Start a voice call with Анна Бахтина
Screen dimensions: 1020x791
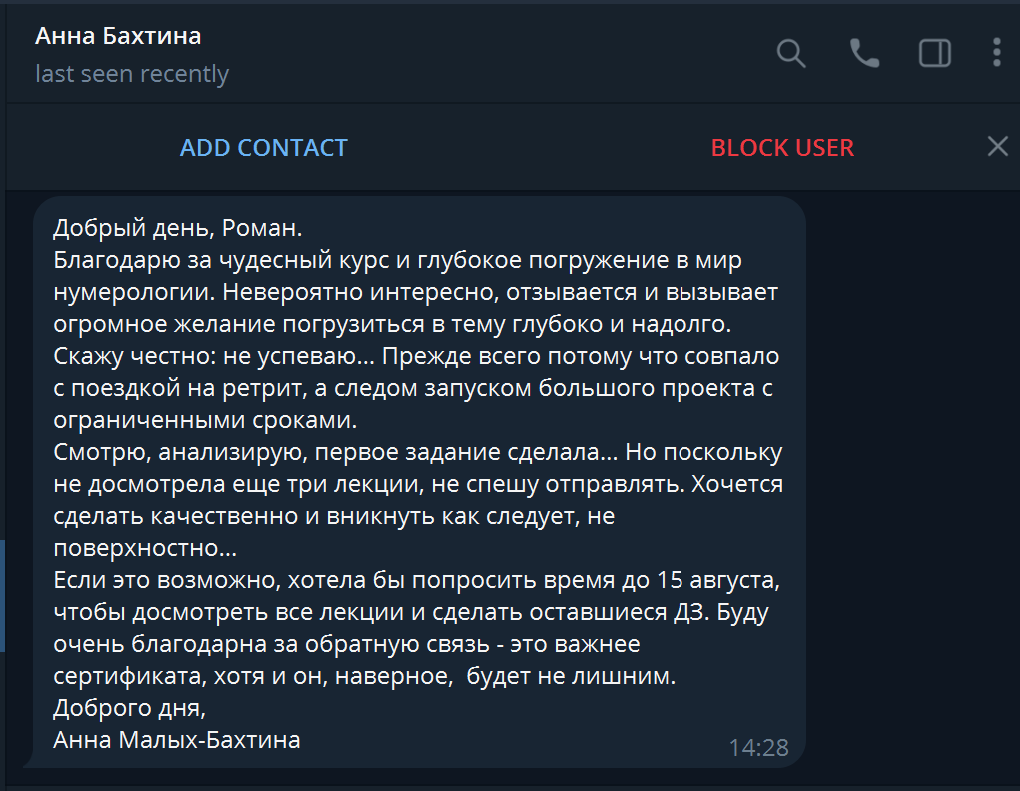864,53
